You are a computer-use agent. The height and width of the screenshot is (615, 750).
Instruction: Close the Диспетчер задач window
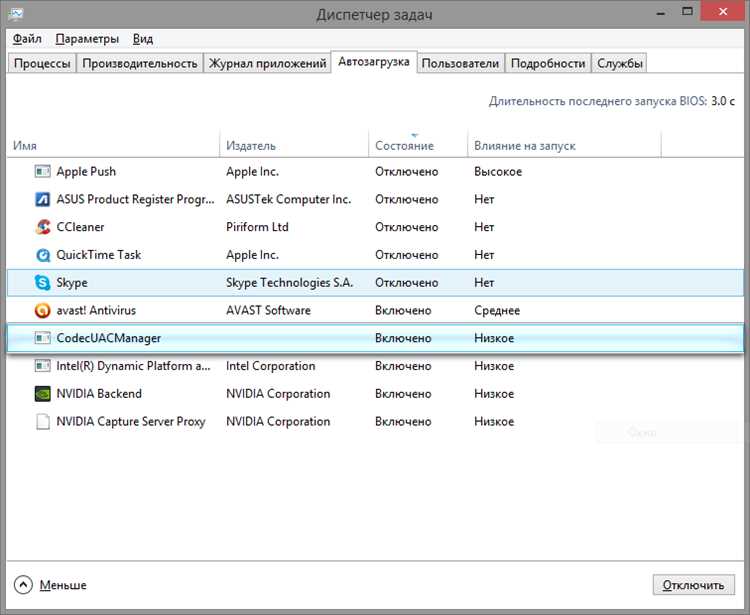(x=723, y=11)
